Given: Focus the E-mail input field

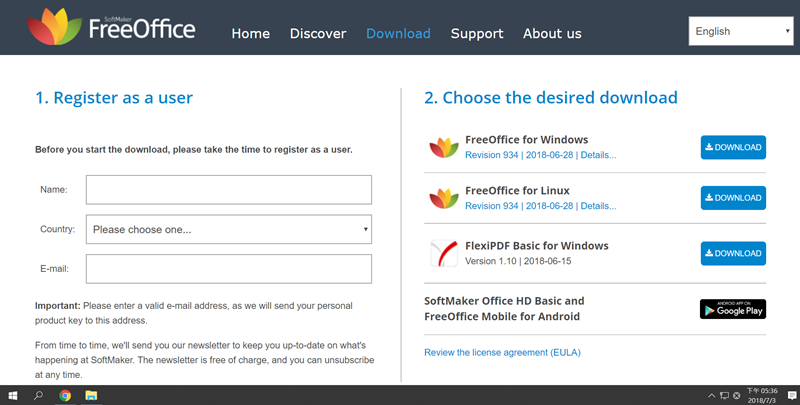Looking at the screenshot, I should [229, 269].
